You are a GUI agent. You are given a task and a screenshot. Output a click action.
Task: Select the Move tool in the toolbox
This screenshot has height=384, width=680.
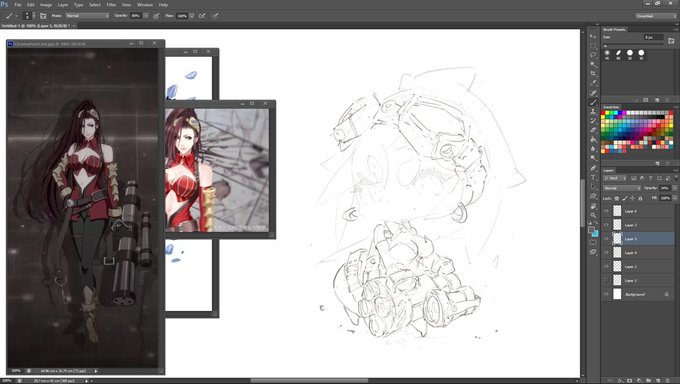click(x=593, y=36)
